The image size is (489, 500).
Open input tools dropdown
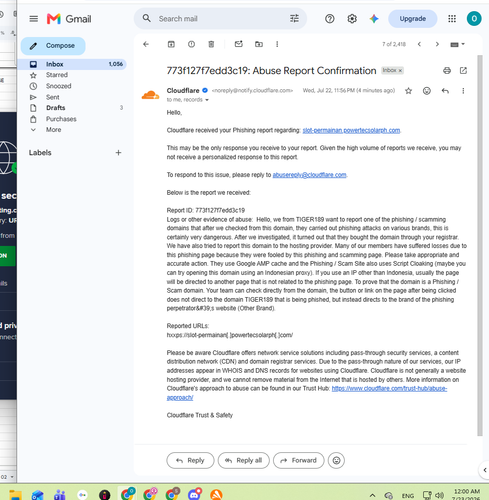pyautogui.click(x=457, y=44)
